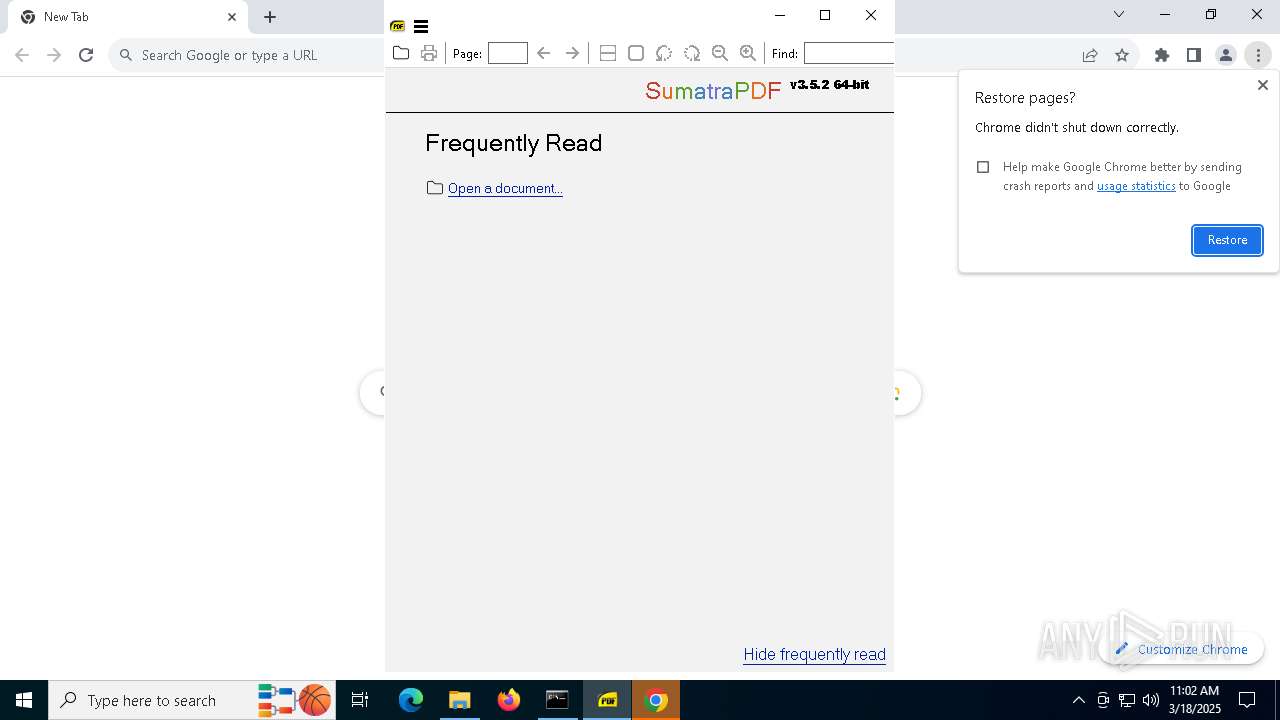Open Chrome tab search dropdown chevron
This screenshot has height=720, width=1280.
coord(1119,14)
